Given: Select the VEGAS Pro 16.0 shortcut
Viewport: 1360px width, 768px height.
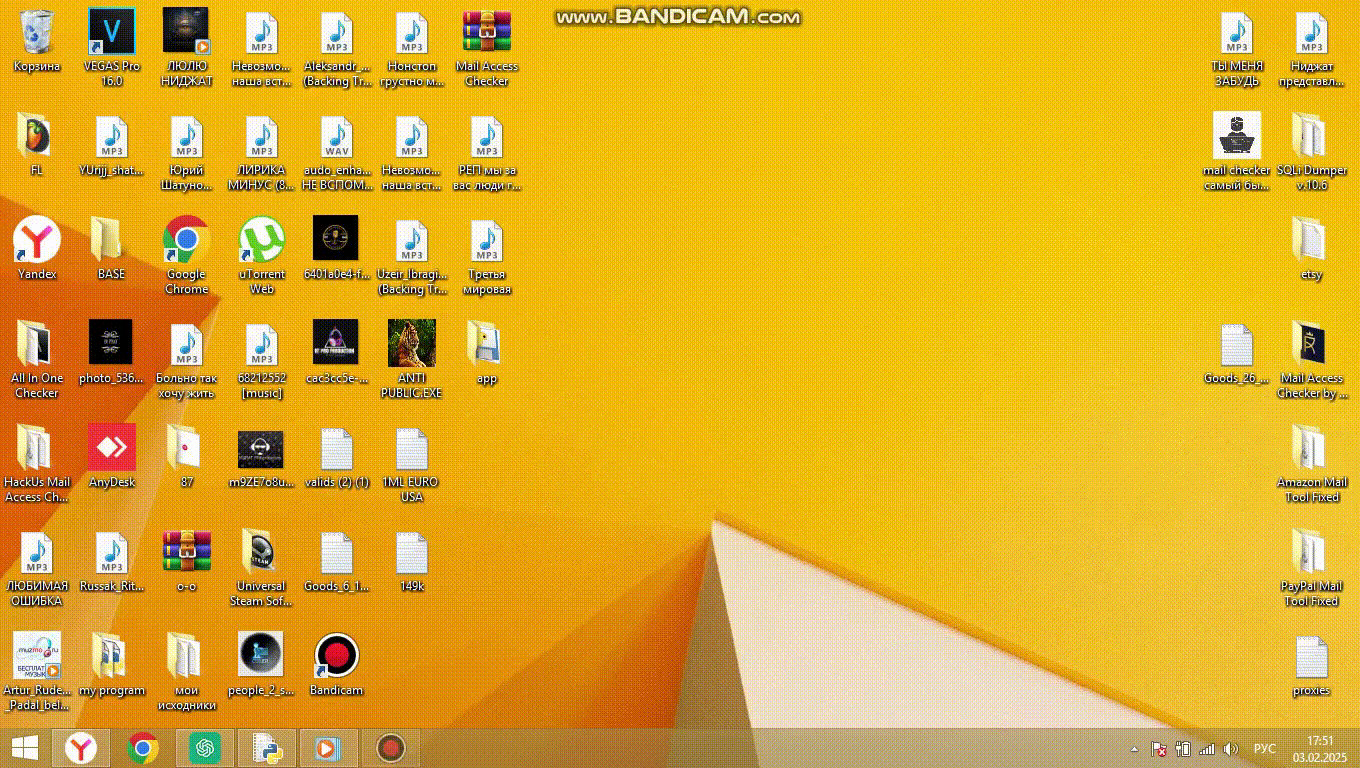Looking at the screenshot, I should [111, 34].
